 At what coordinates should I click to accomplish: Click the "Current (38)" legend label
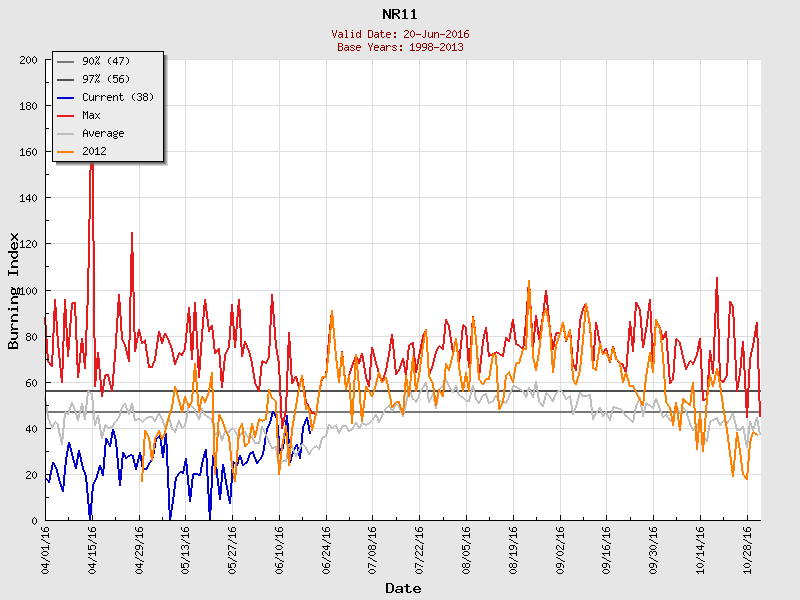pos(117,97)
